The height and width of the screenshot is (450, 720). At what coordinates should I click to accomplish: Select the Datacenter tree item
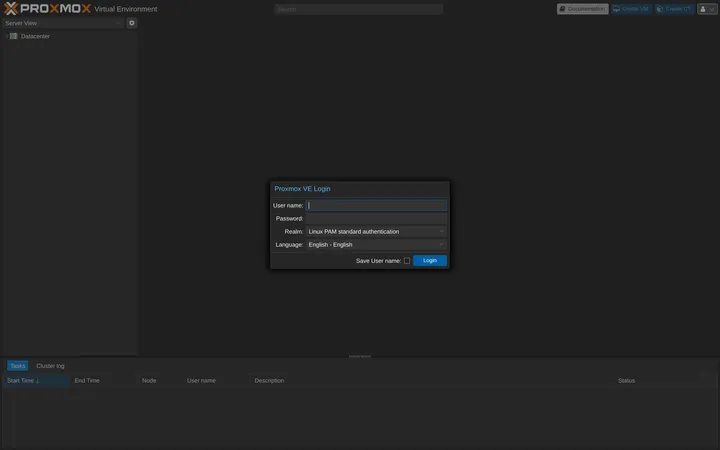(35, 36)
